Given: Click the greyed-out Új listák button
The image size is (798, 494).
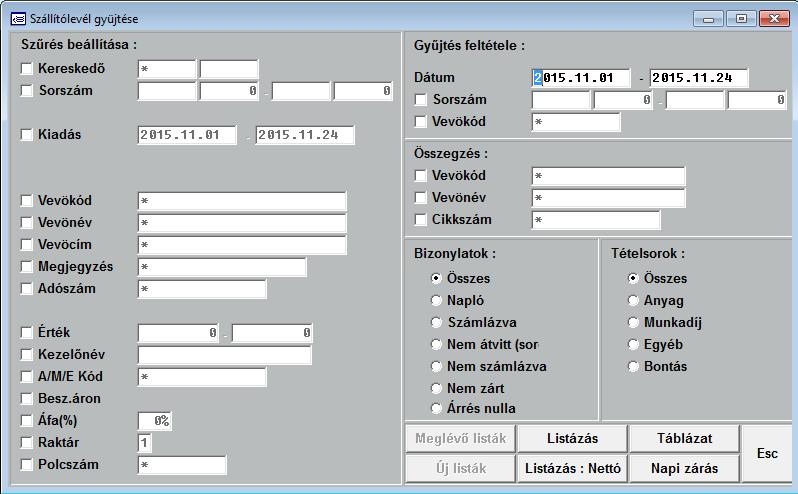Looking at the screenshot, I should tap(461, 469).
